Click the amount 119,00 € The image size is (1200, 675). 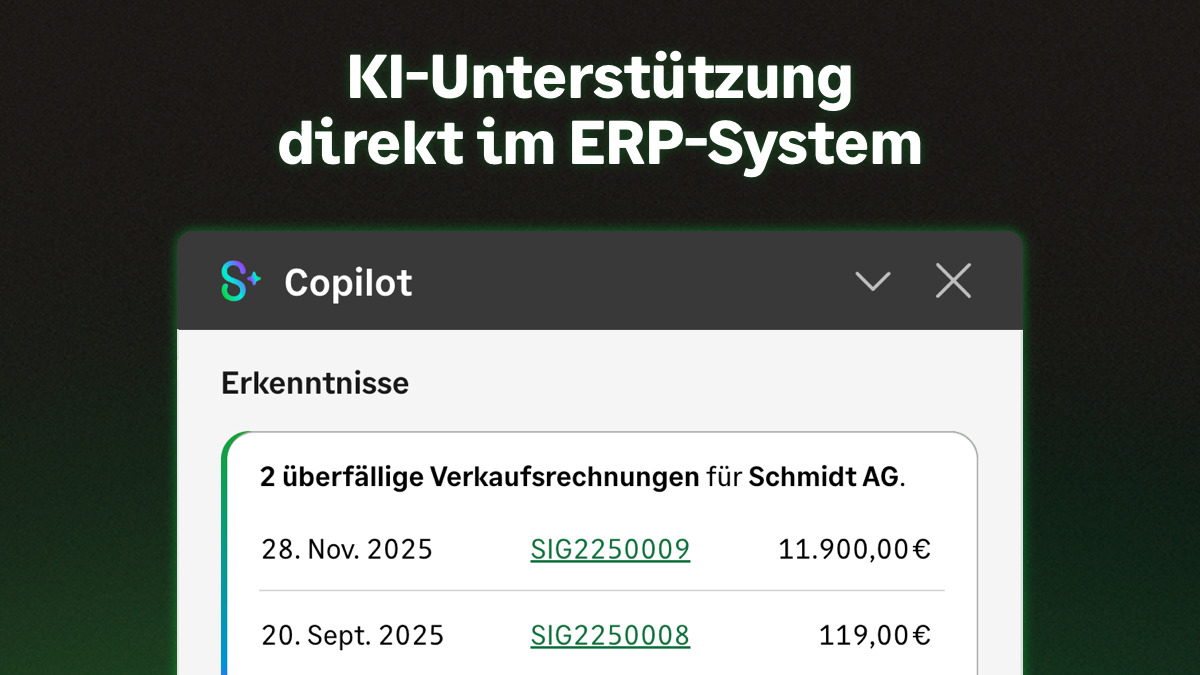click(x=874, y=635)
